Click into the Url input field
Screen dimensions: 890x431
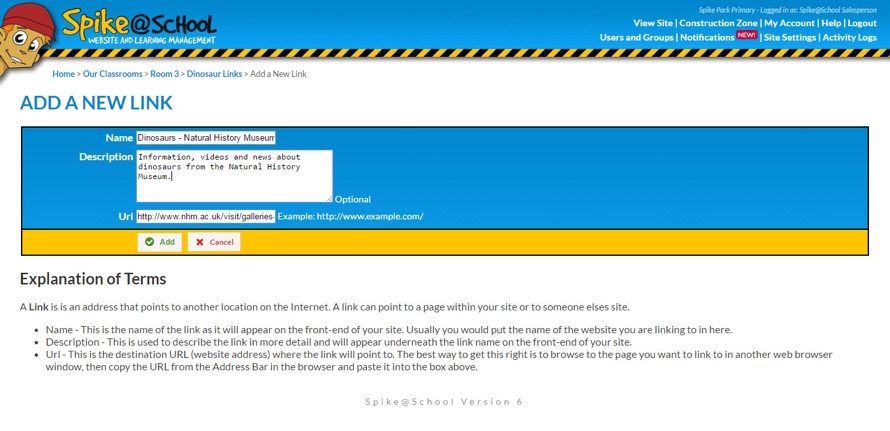(205, 216)
